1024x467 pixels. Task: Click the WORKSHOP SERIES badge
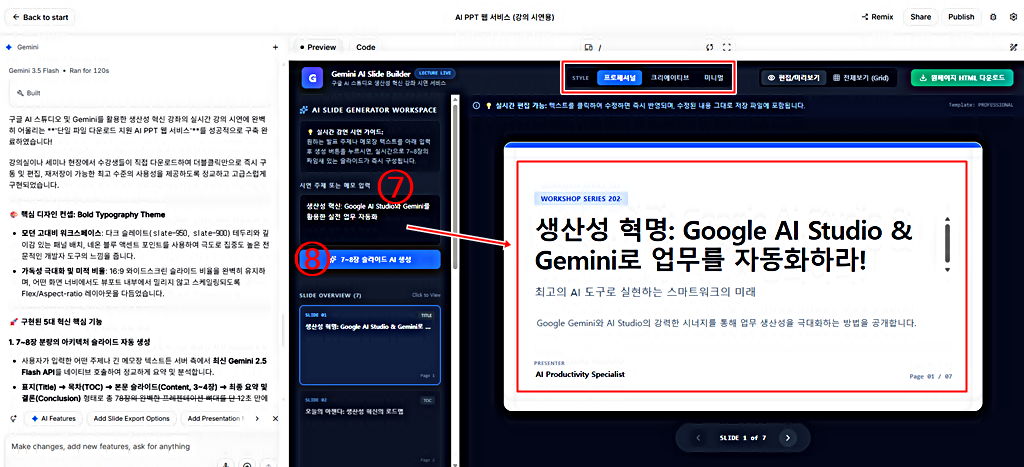[x=581, y=198]
